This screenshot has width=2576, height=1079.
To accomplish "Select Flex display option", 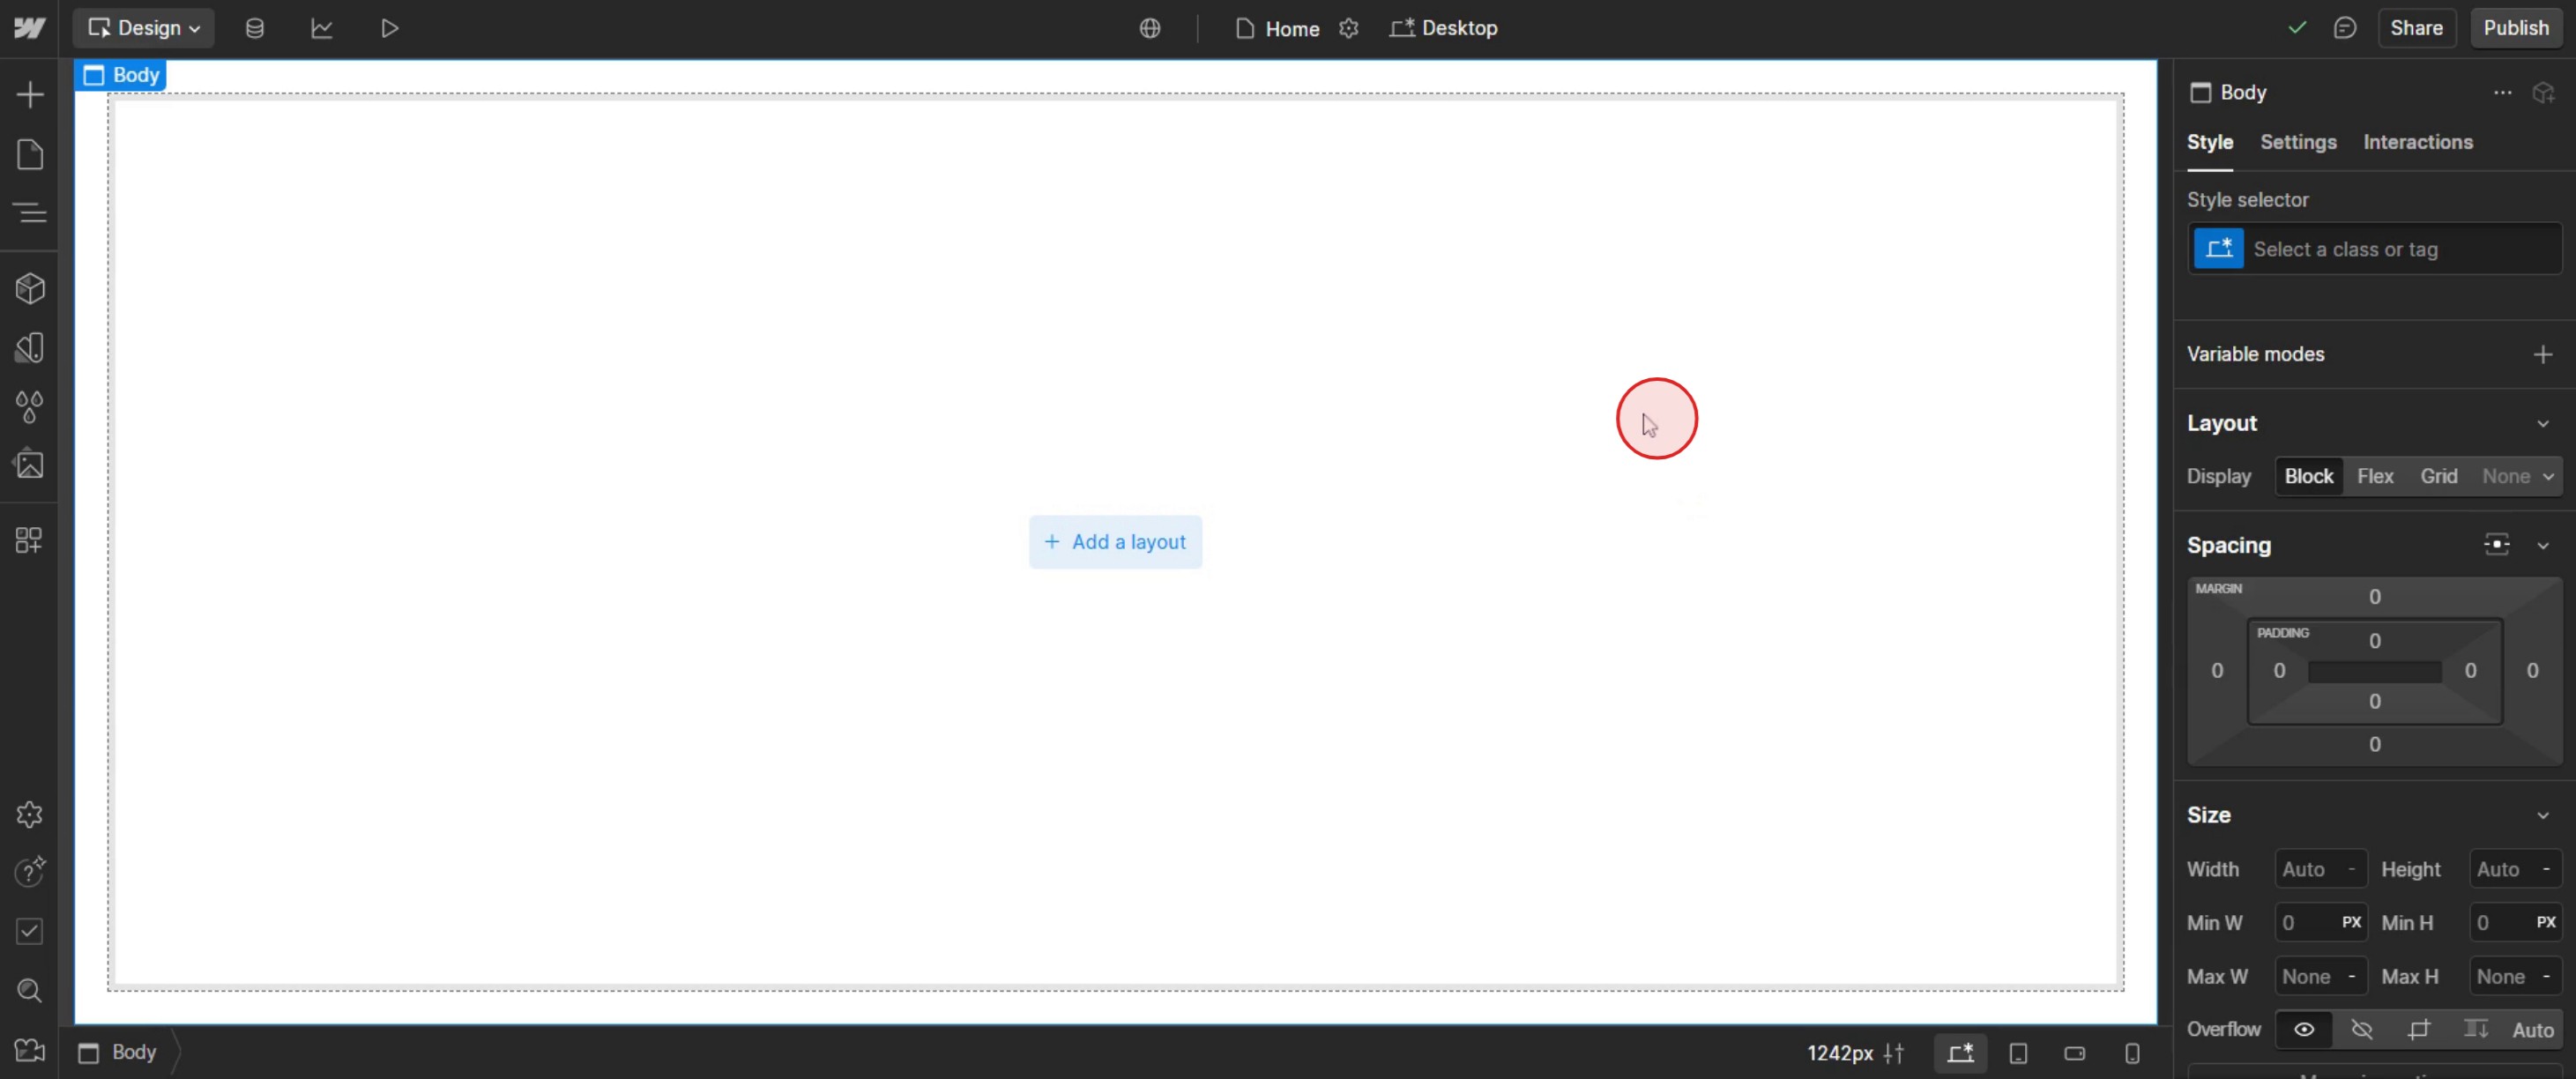I will coord(2375,477).
